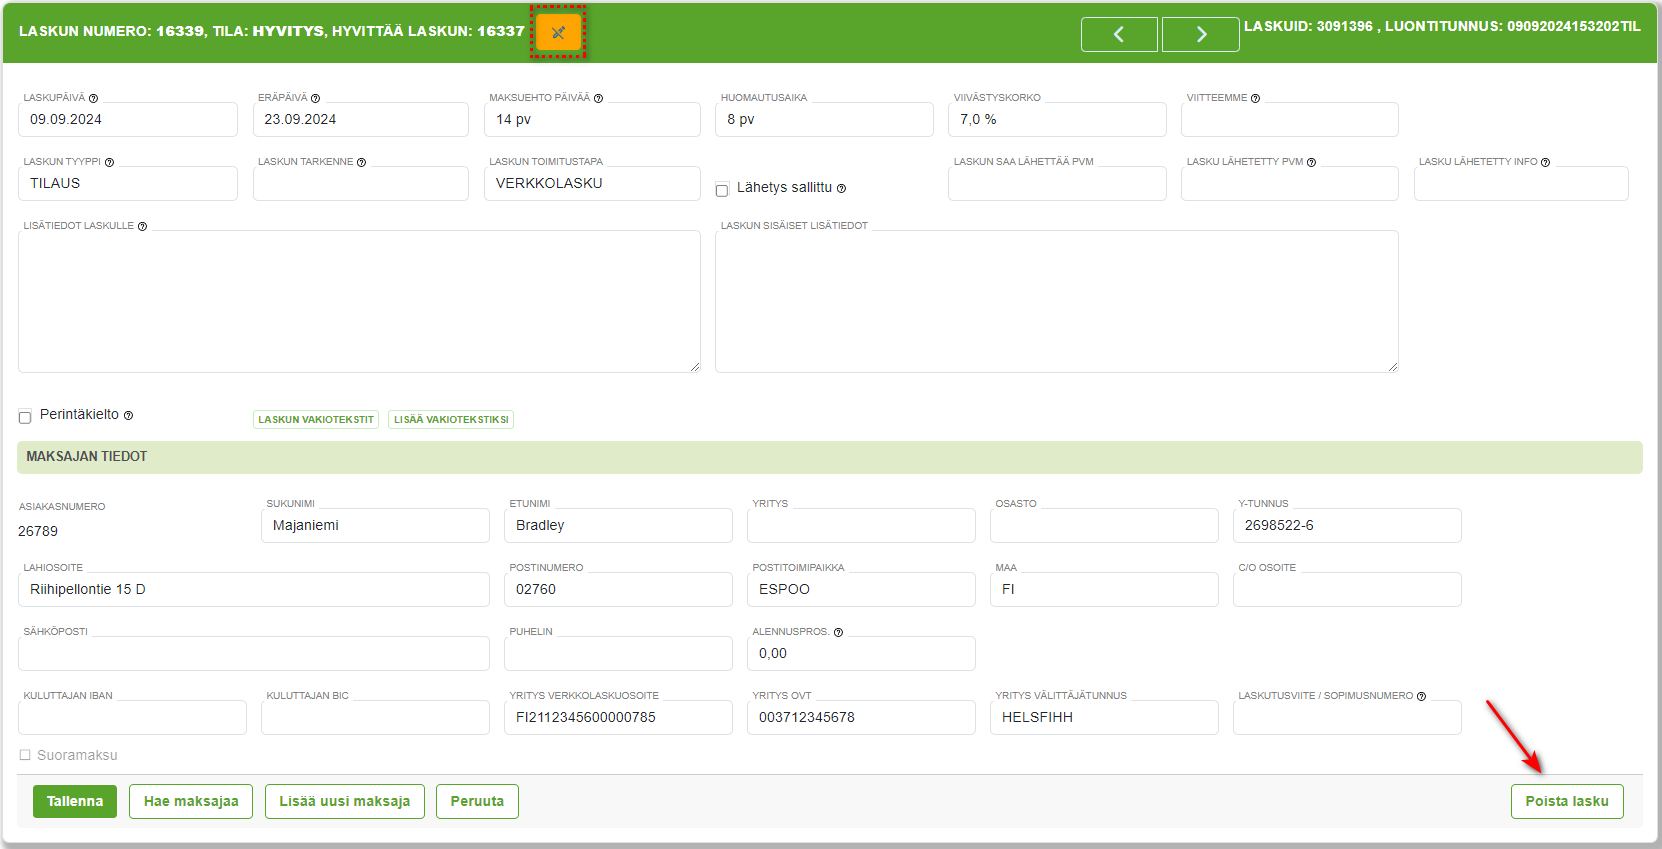Click the Lisätiedot laskulle text area
Screen dimensions: 1662x849
click(x=359, y=301)
